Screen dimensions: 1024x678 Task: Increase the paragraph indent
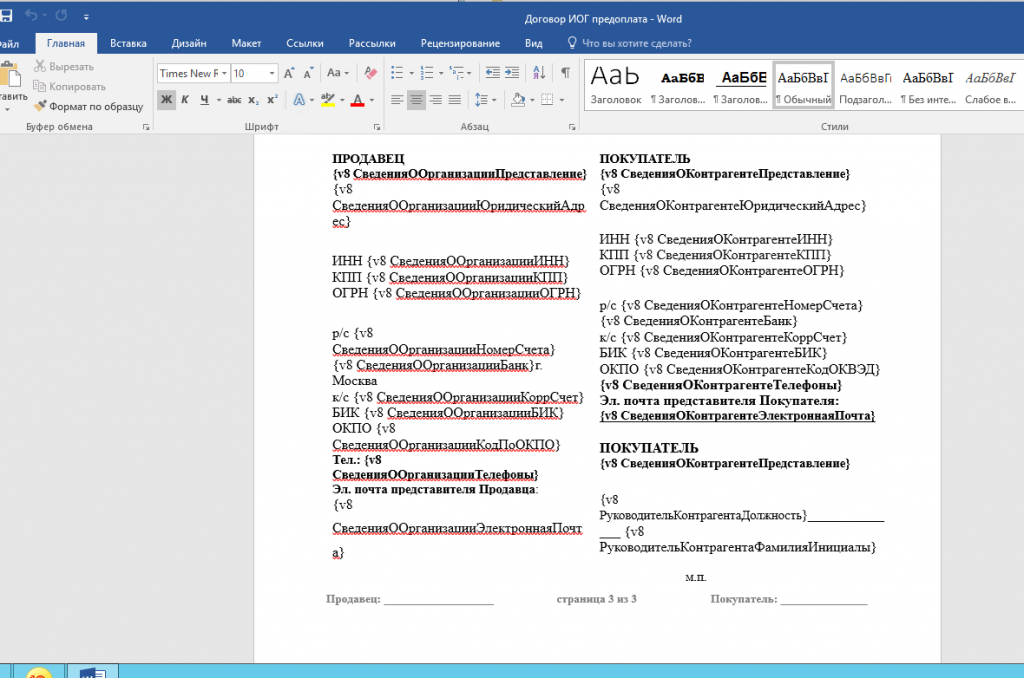coord(513,73)
